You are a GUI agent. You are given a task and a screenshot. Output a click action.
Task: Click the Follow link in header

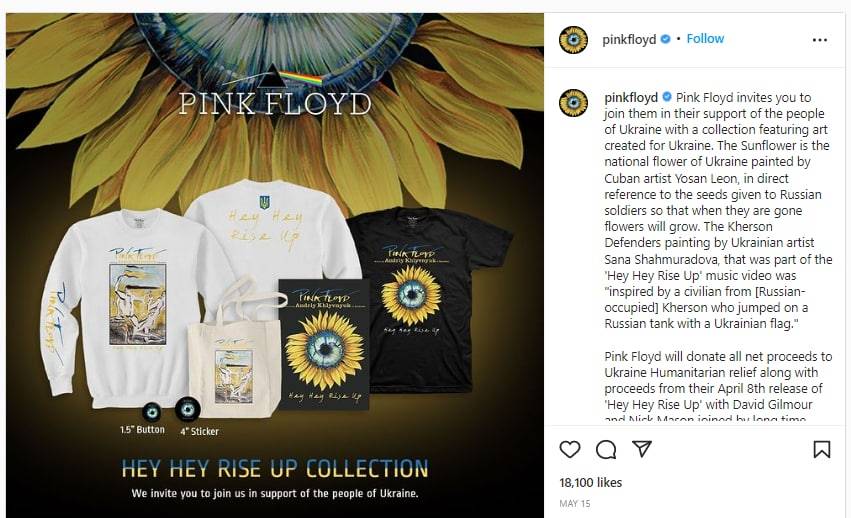coord(705,39)
